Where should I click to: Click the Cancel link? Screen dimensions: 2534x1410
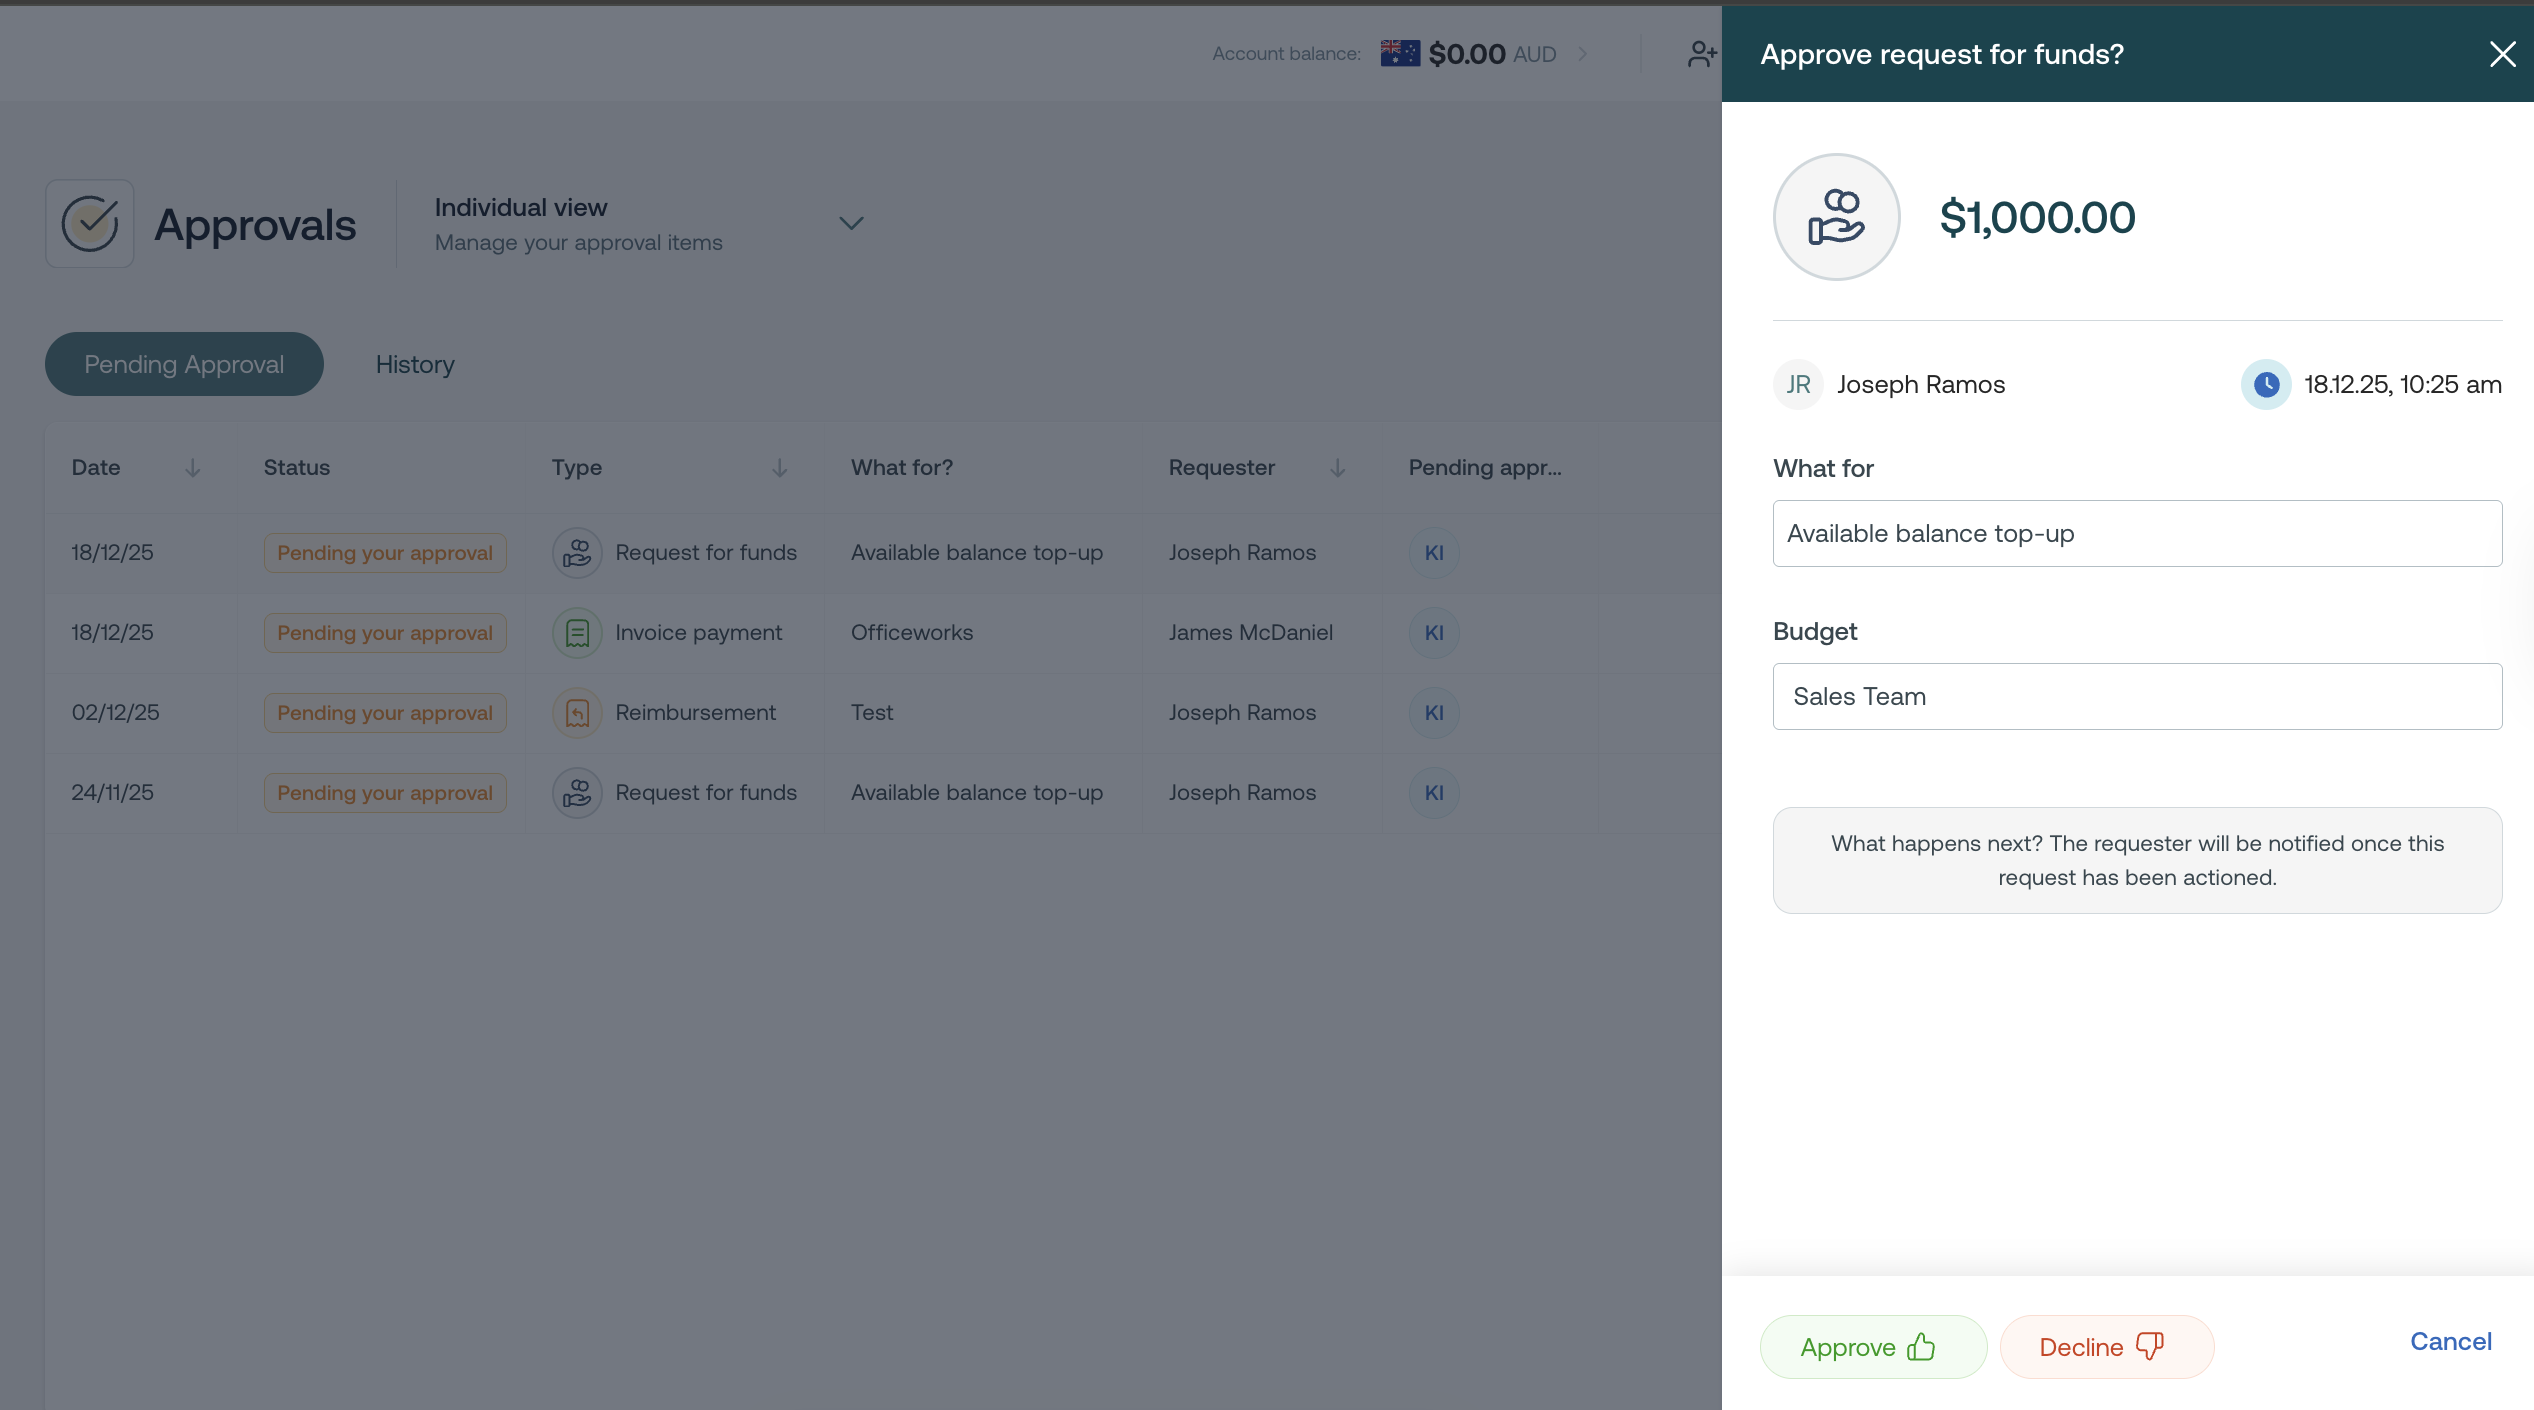2450,1342
